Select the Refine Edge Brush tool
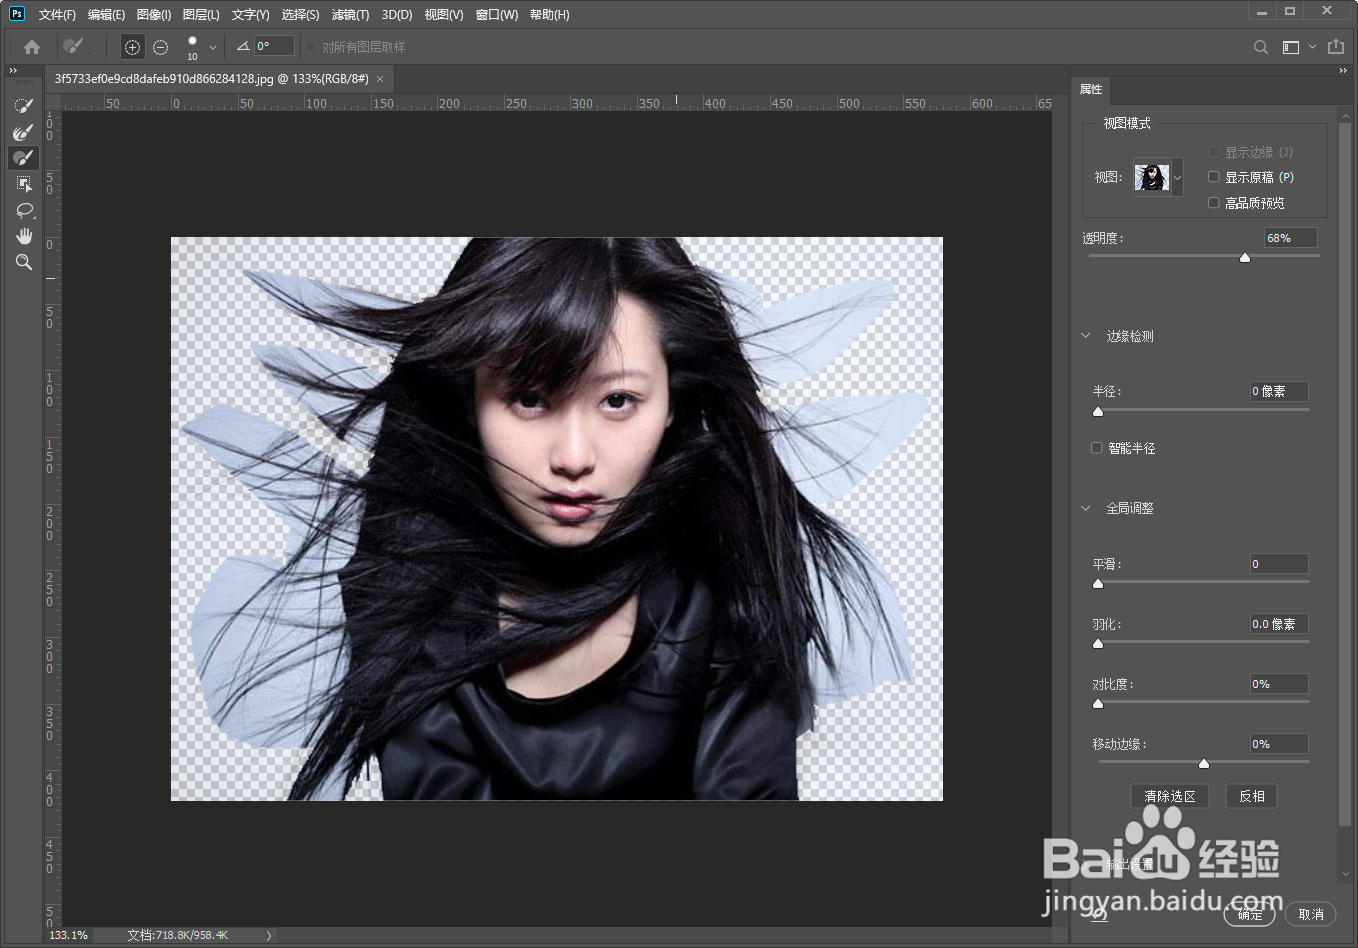Image resolution: width=1358 pixels, height=948 pixels. click(x=23, y=132)
